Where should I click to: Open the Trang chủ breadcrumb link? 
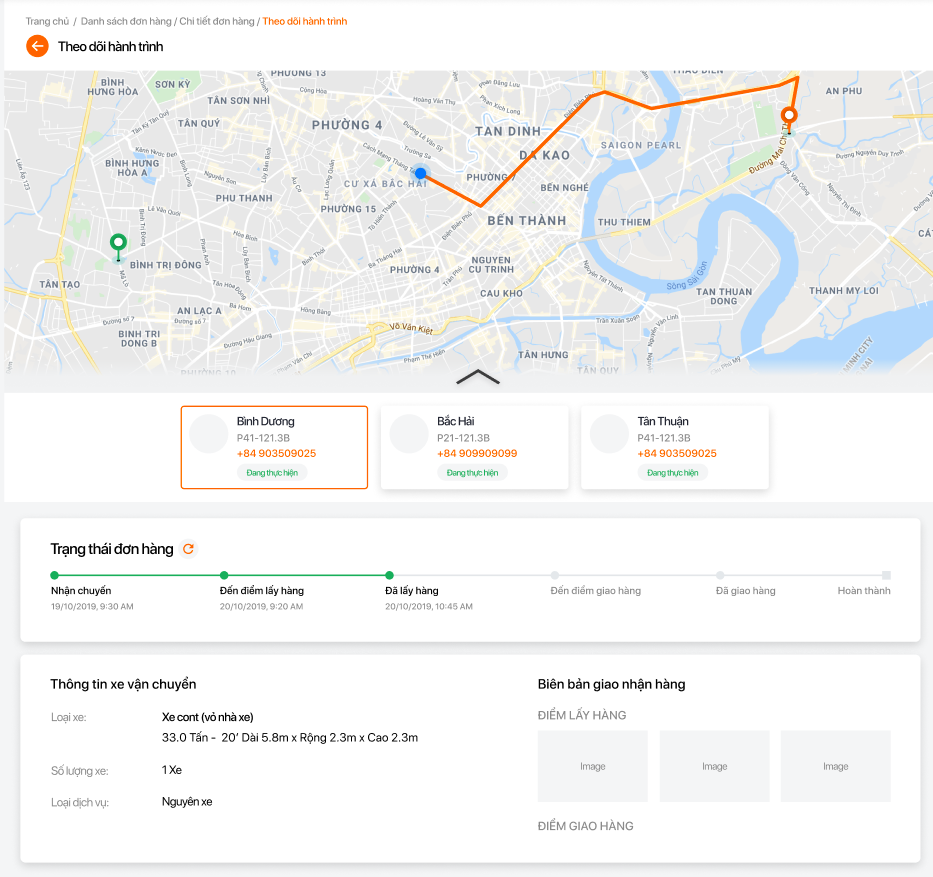(47, 21)
